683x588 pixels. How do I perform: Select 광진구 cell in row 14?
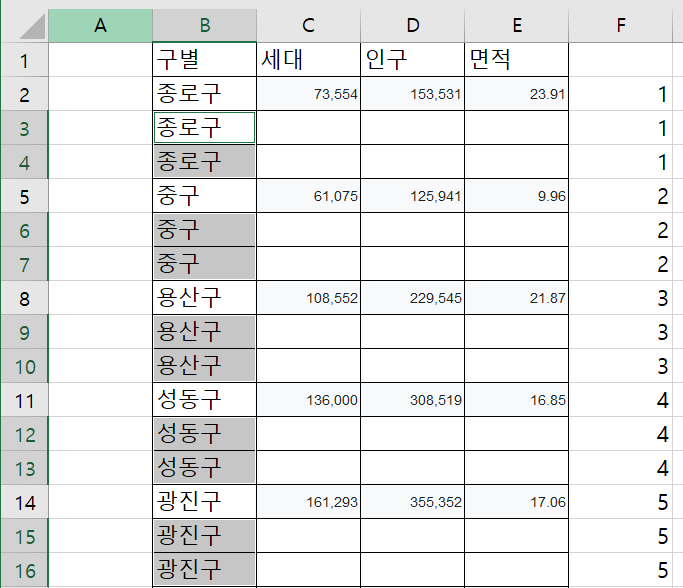click(204, 502)
